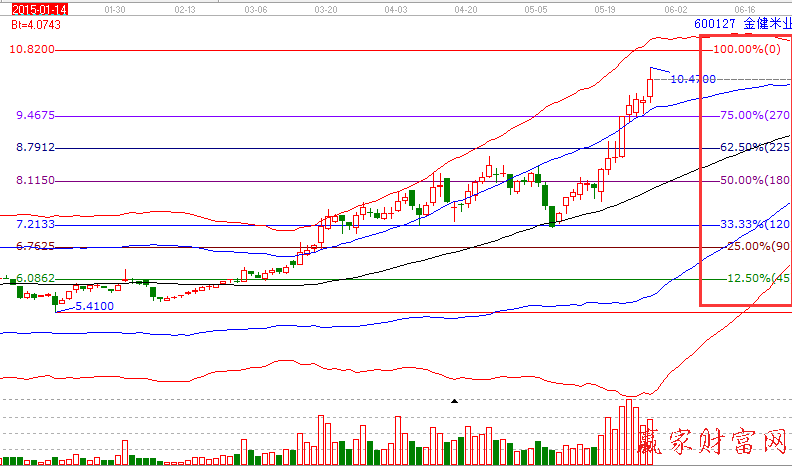Select the 10.8200 price level label
The width and height of the screenshot is (792, 466).
(31, 49)
